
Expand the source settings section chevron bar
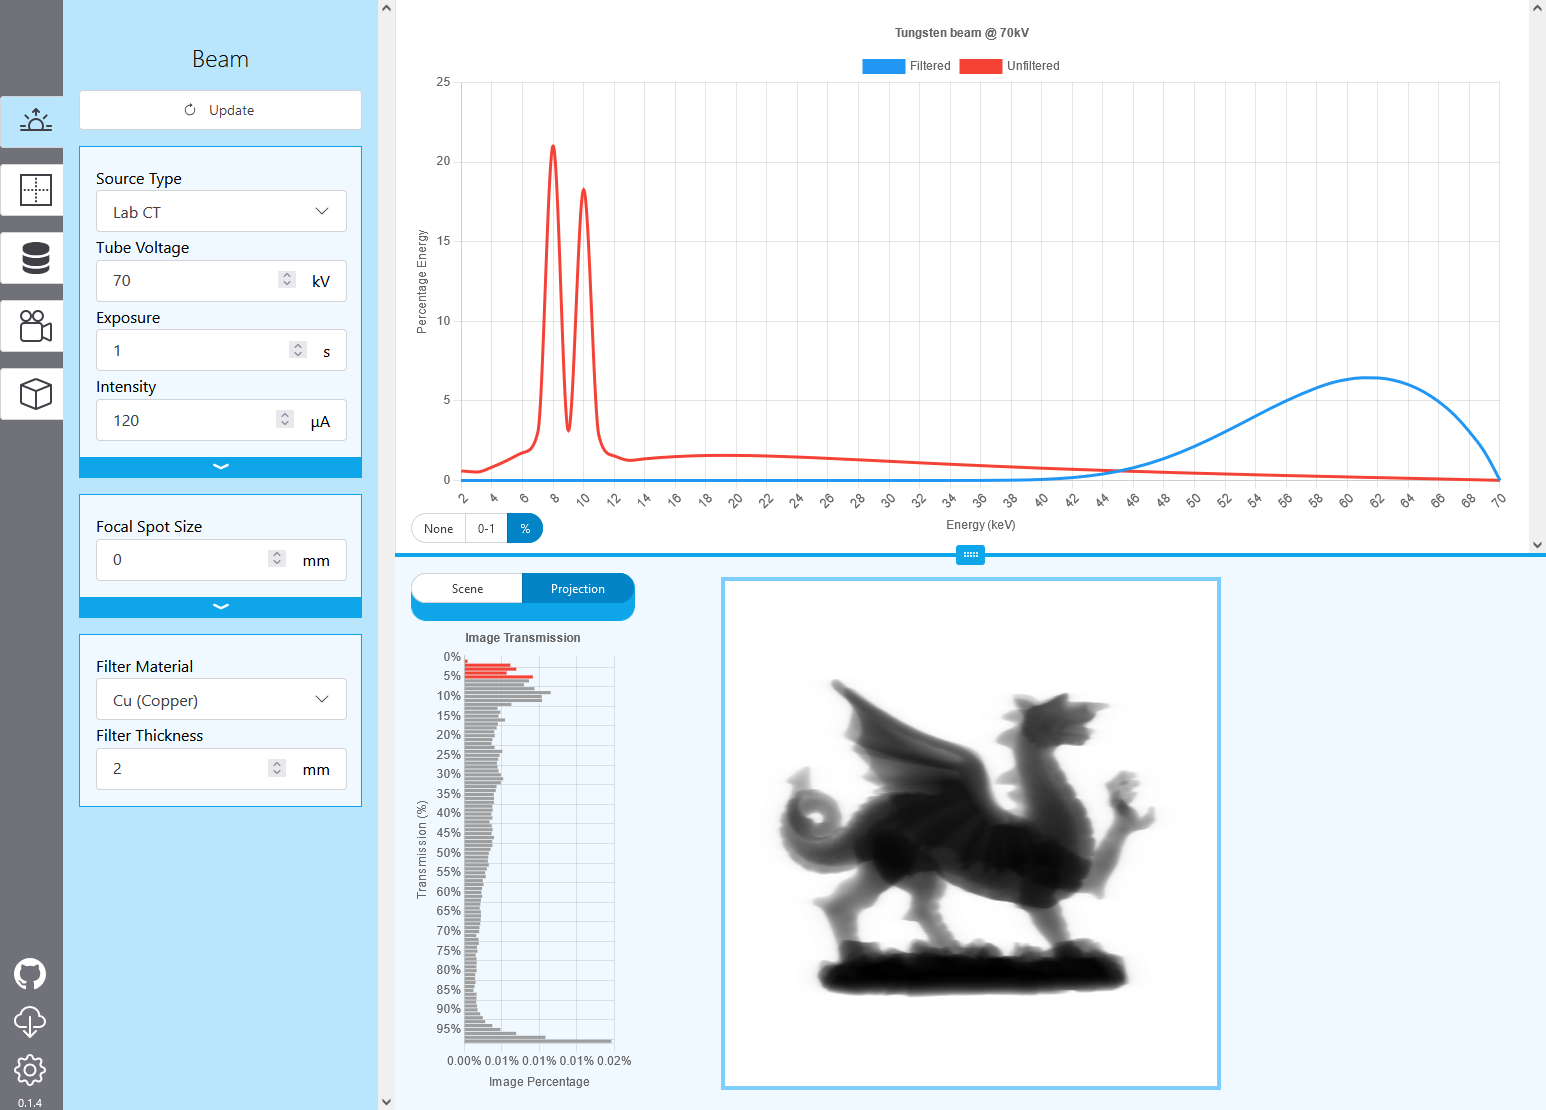[220, 467]
